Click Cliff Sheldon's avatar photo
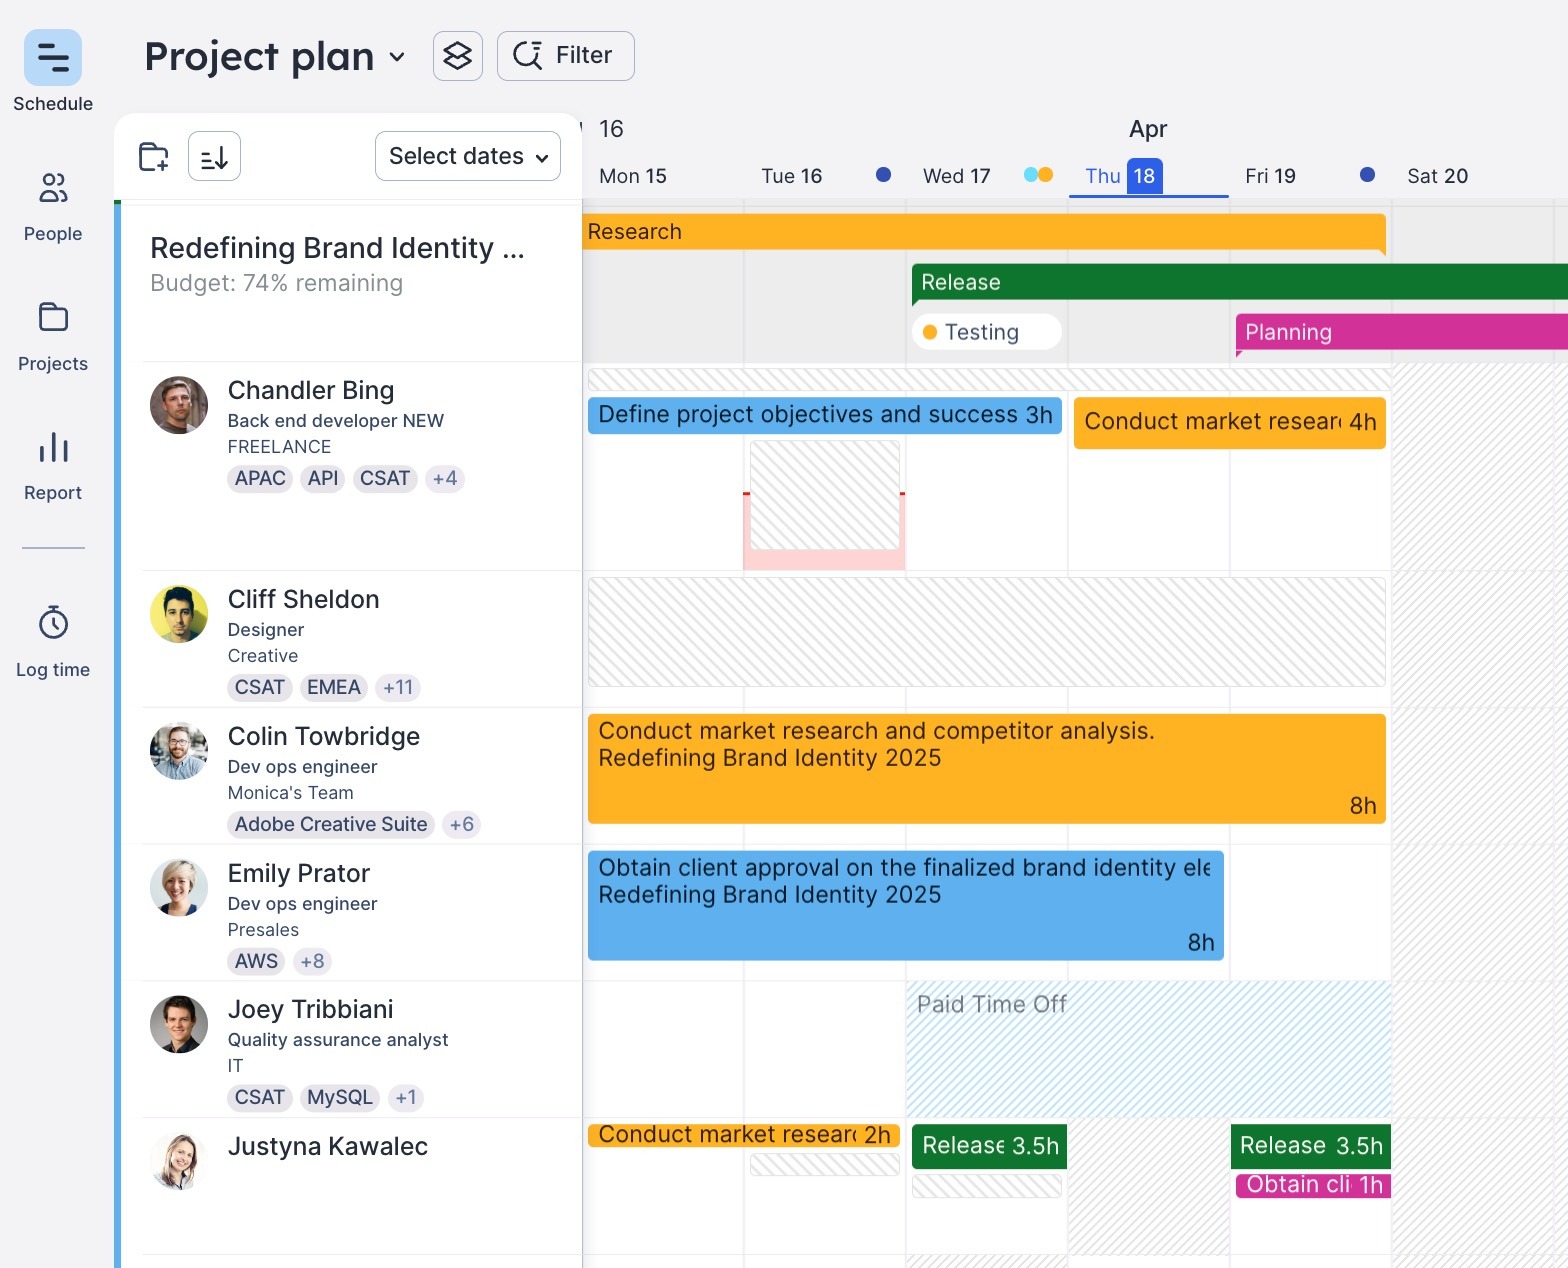The width and height of the screenshot is (1568, 1268). pyautogui.click(x=179, y=614)
